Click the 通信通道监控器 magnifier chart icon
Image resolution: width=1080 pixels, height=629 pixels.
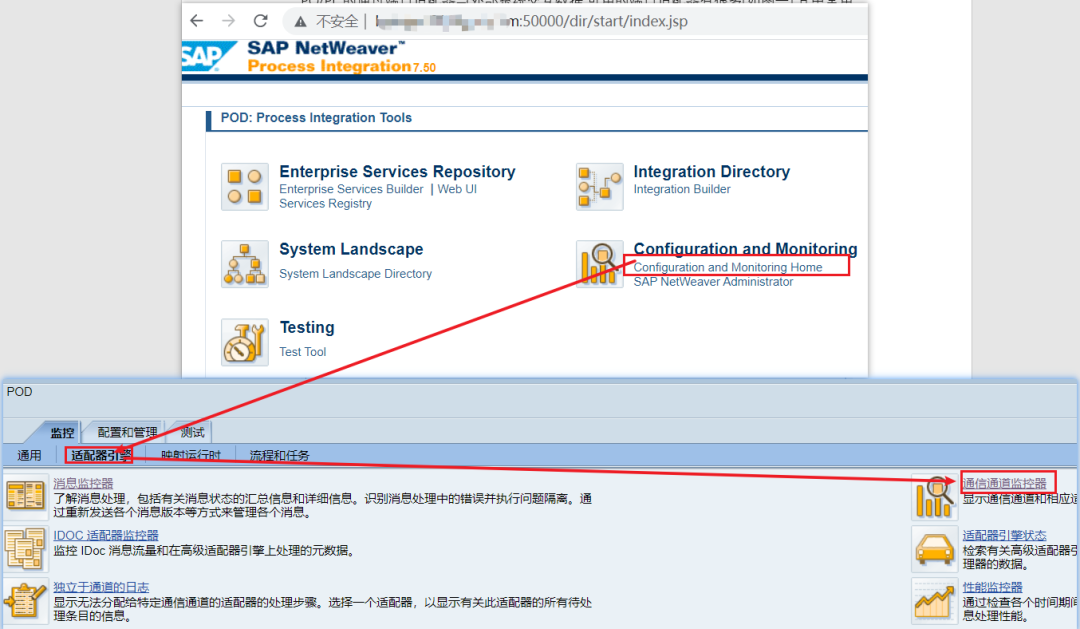[x=934, y=496]
